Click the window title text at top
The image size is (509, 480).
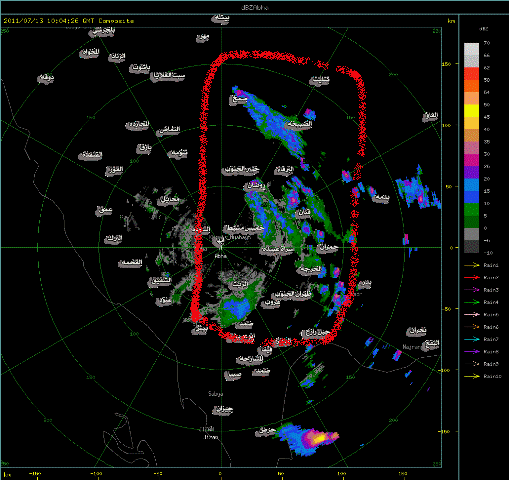point(255,7)
